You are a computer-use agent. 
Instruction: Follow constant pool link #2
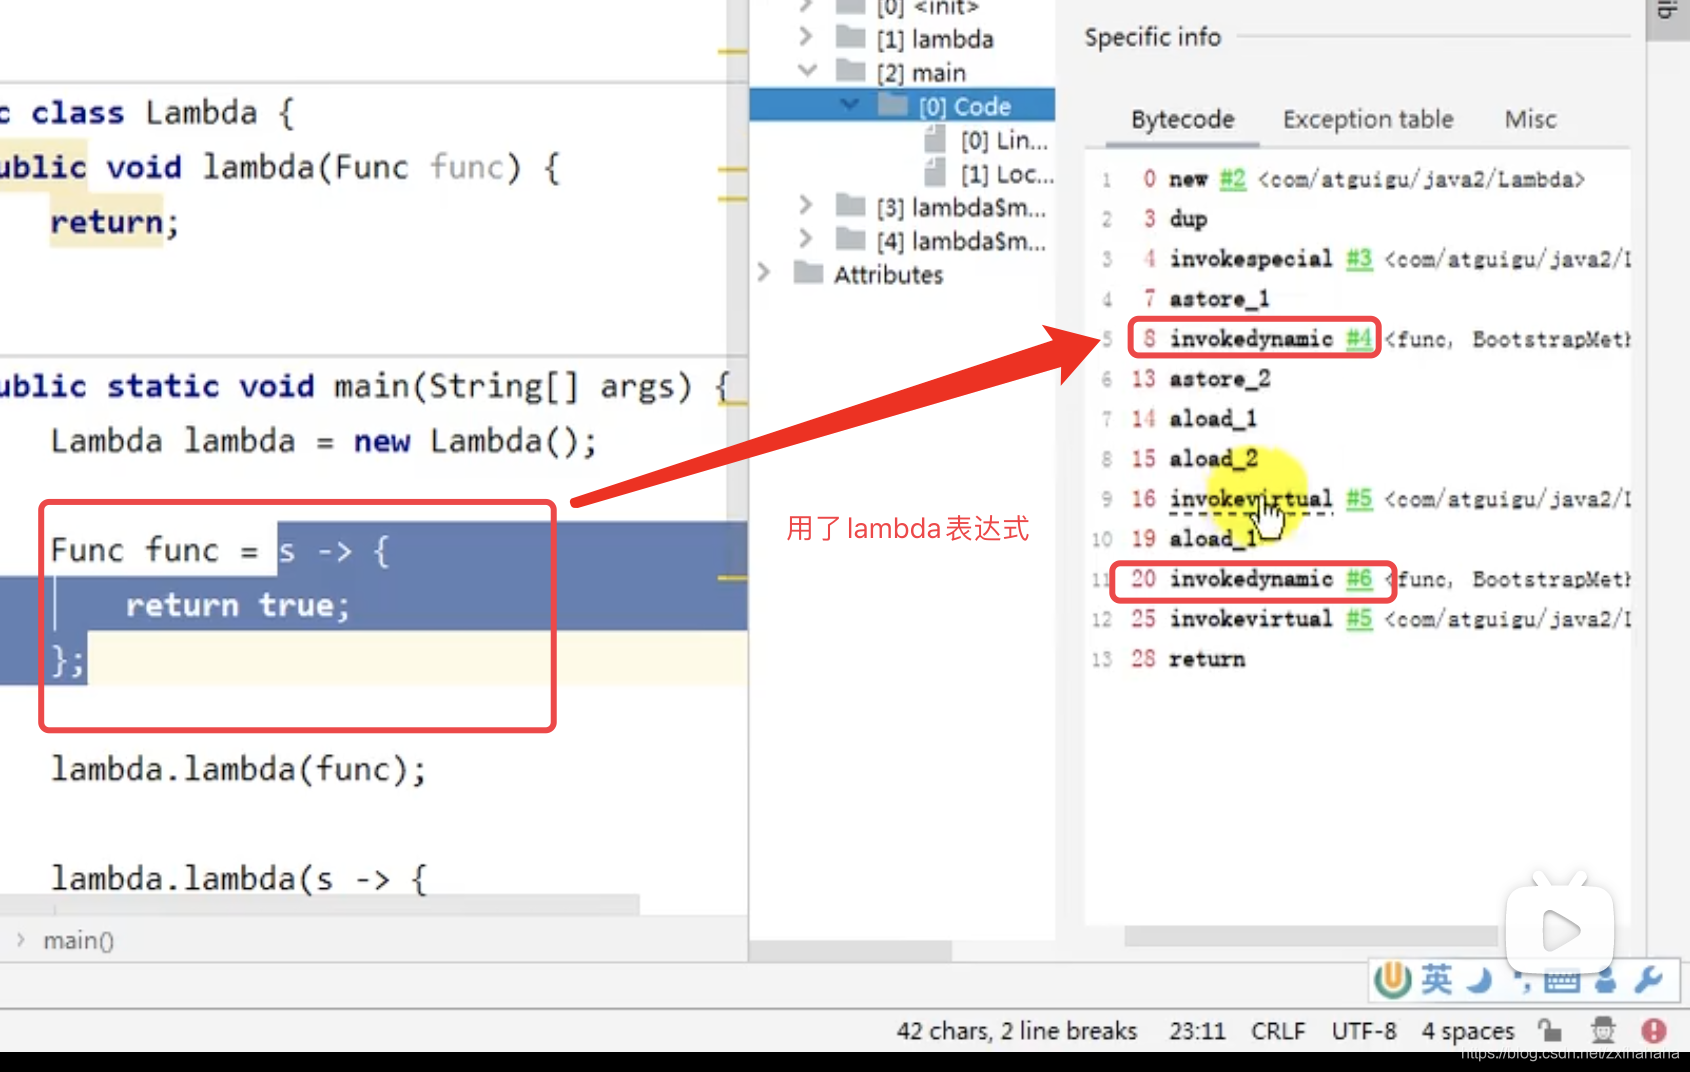[1232, 179]
